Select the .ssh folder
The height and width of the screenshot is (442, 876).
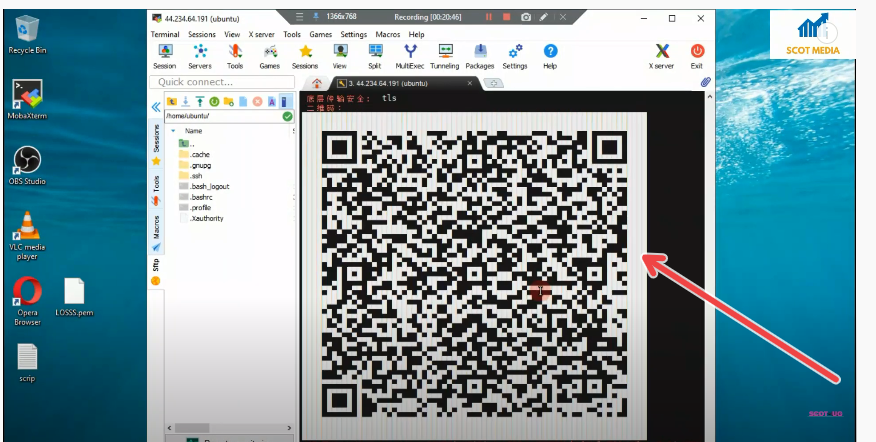pos(191,176)
